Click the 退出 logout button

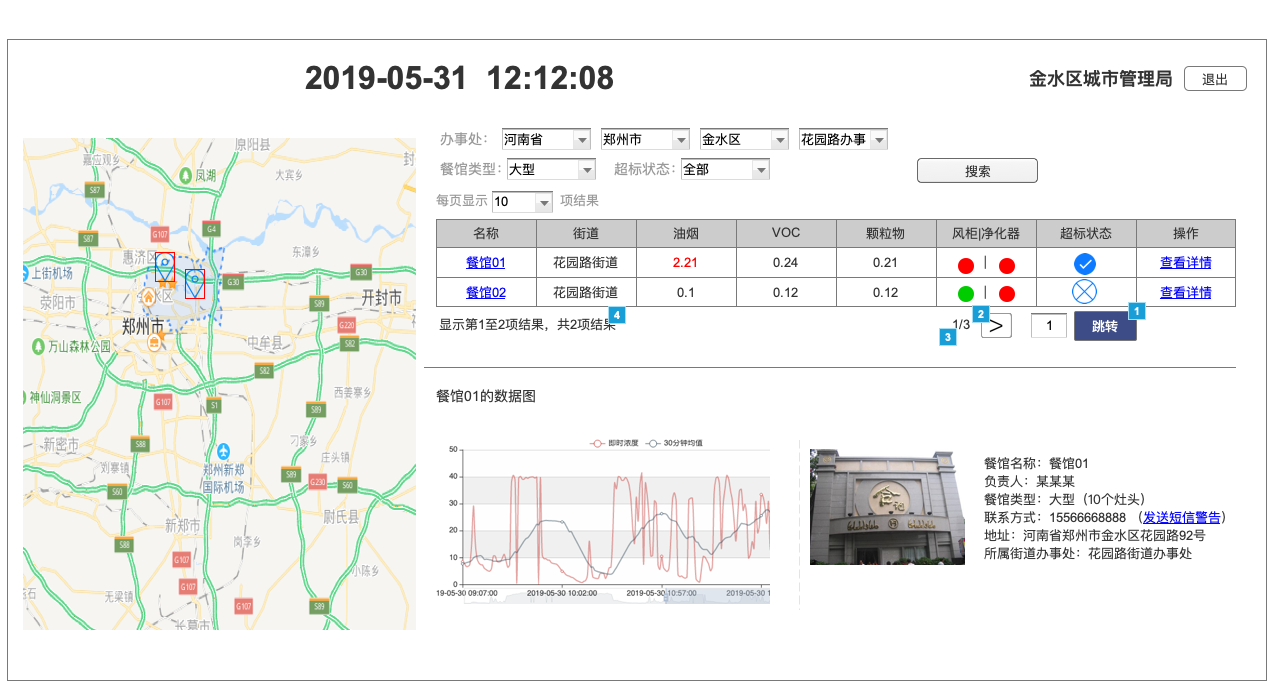pyautogui.click(x=1215, y=79)
